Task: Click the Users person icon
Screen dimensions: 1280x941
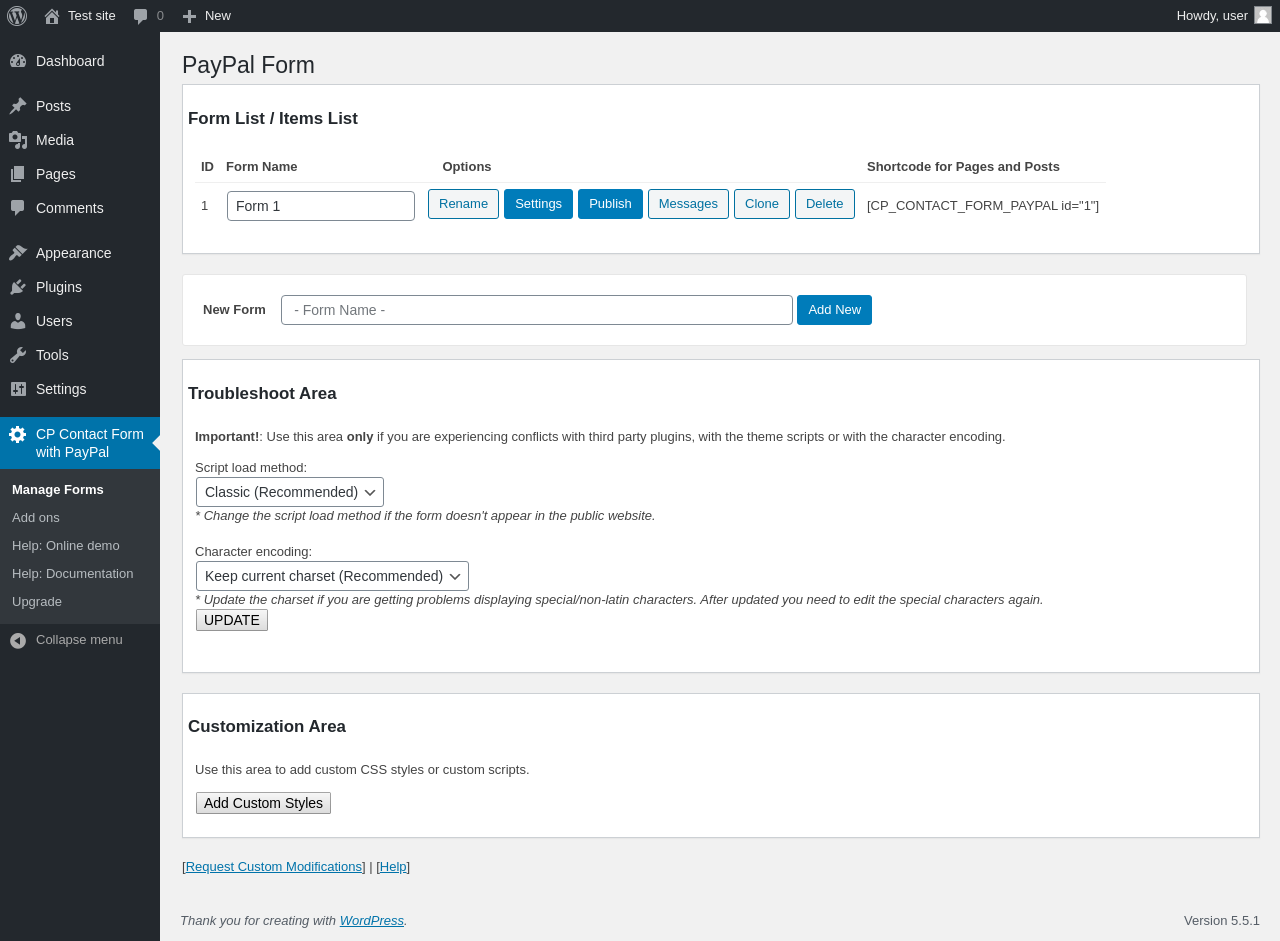Action: [18, 321]
